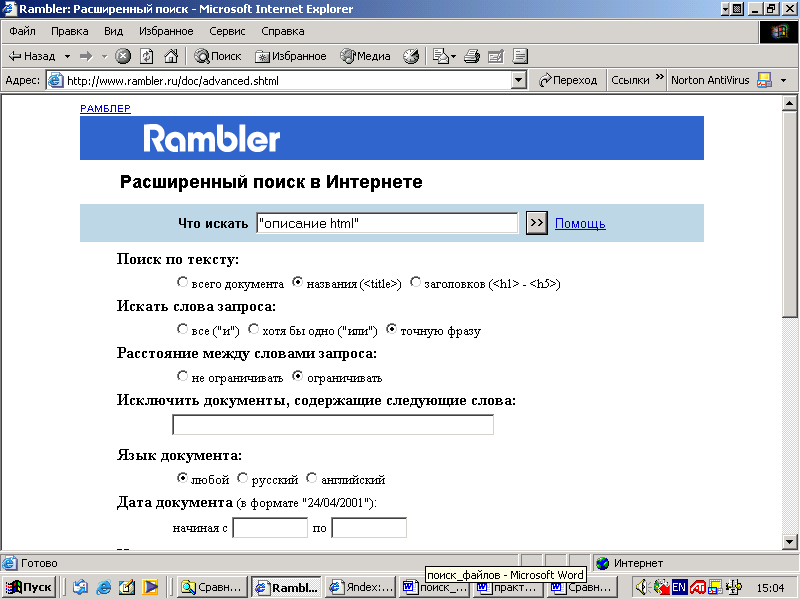
Task: Click the Помощь help link
Action: [580, 223]
